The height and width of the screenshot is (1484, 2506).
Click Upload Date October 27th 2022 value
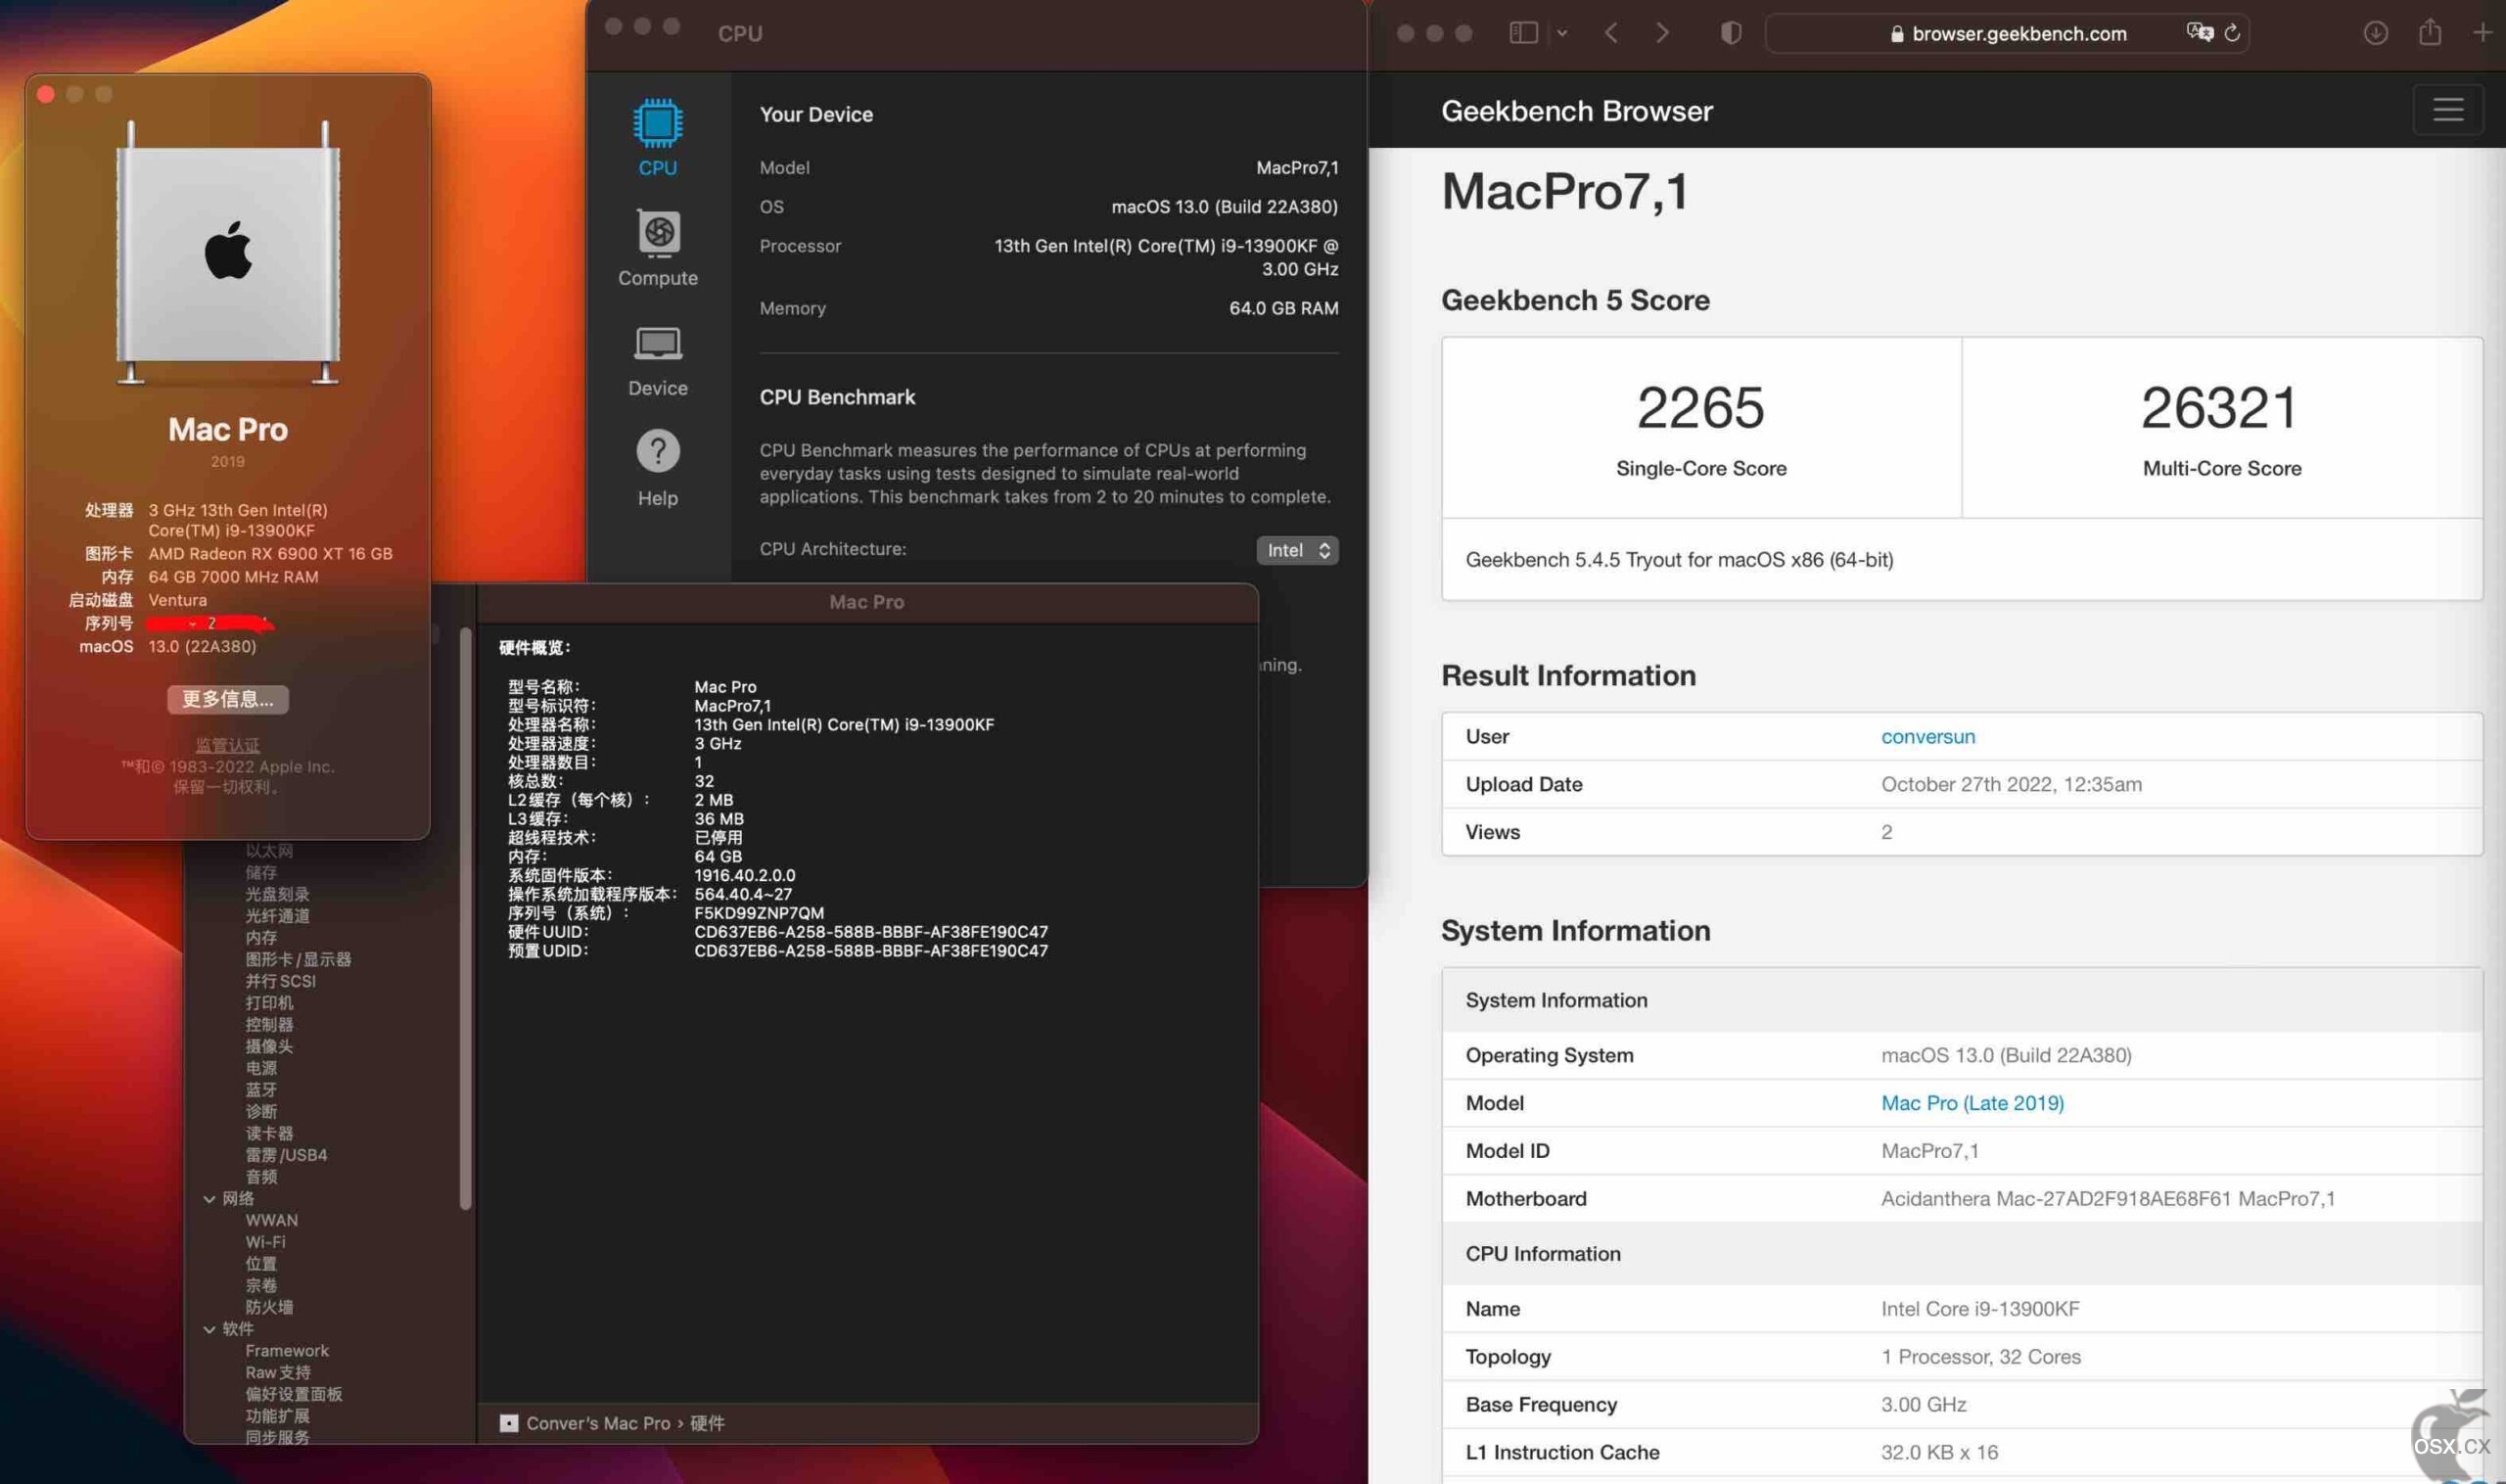point(2011,784)
